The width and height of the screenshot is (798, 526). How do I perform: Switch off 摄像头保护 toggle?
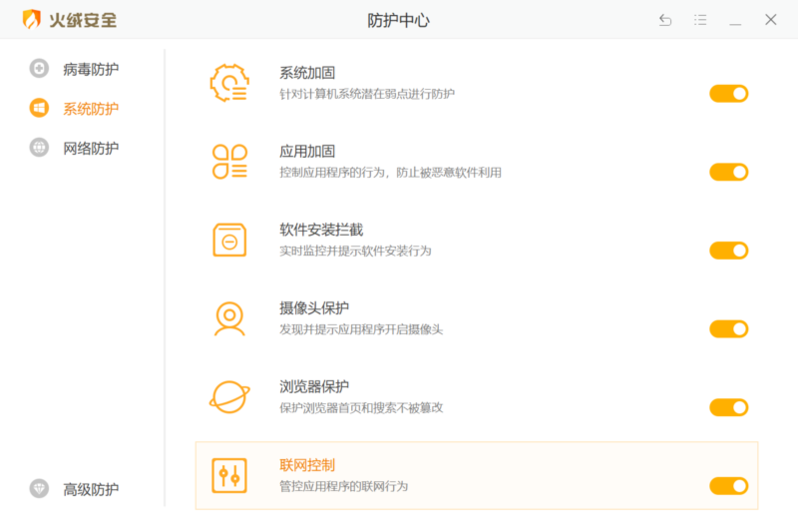(x=728, y=329)
